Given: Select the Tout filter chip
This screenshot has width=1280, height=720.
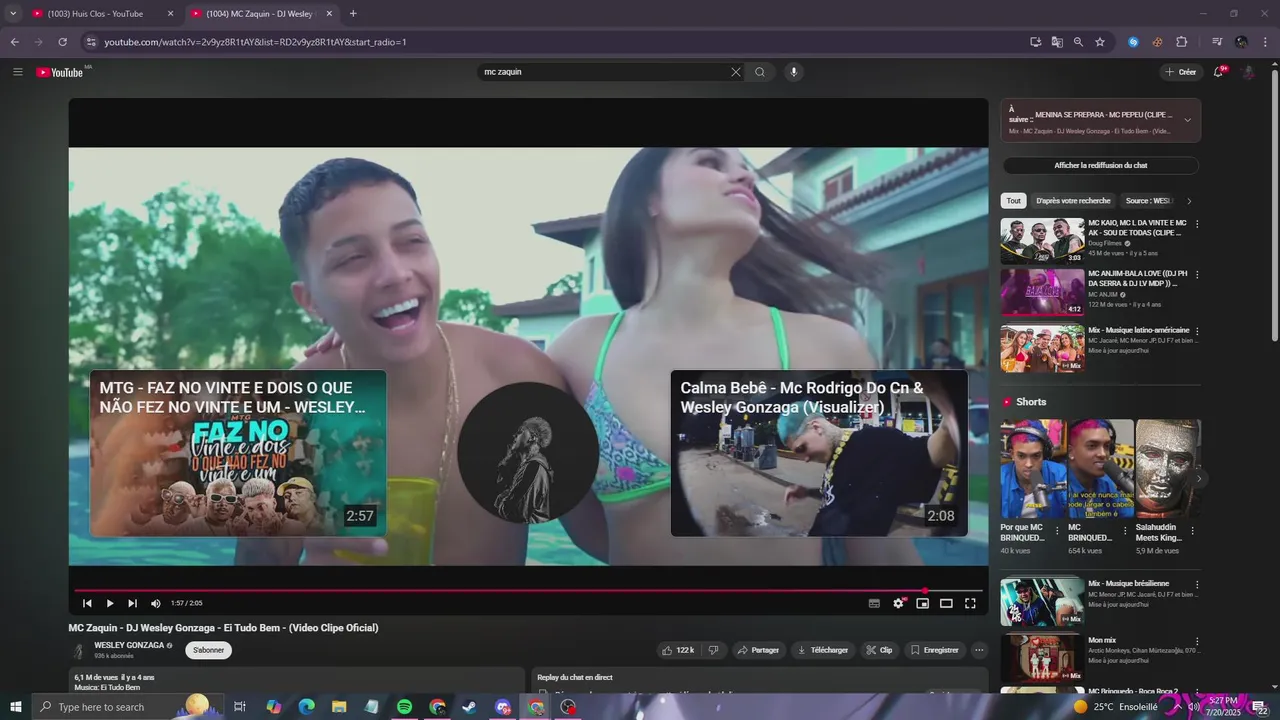Looking at the screenshot, I should pos(1013,201).
